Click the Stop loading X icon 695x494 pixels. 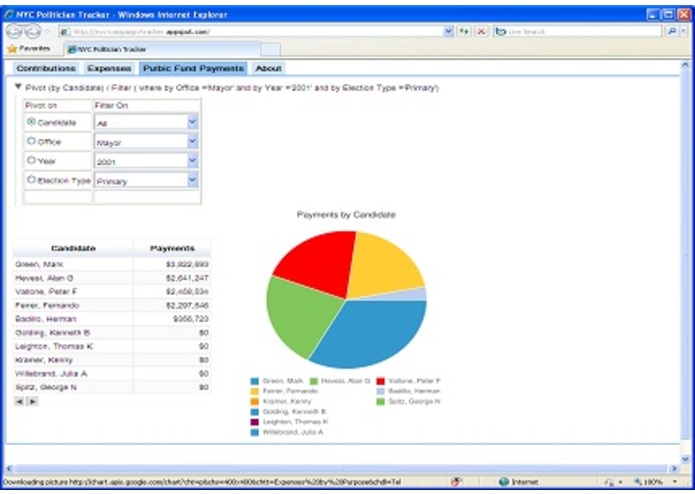(x=481, y=31)
